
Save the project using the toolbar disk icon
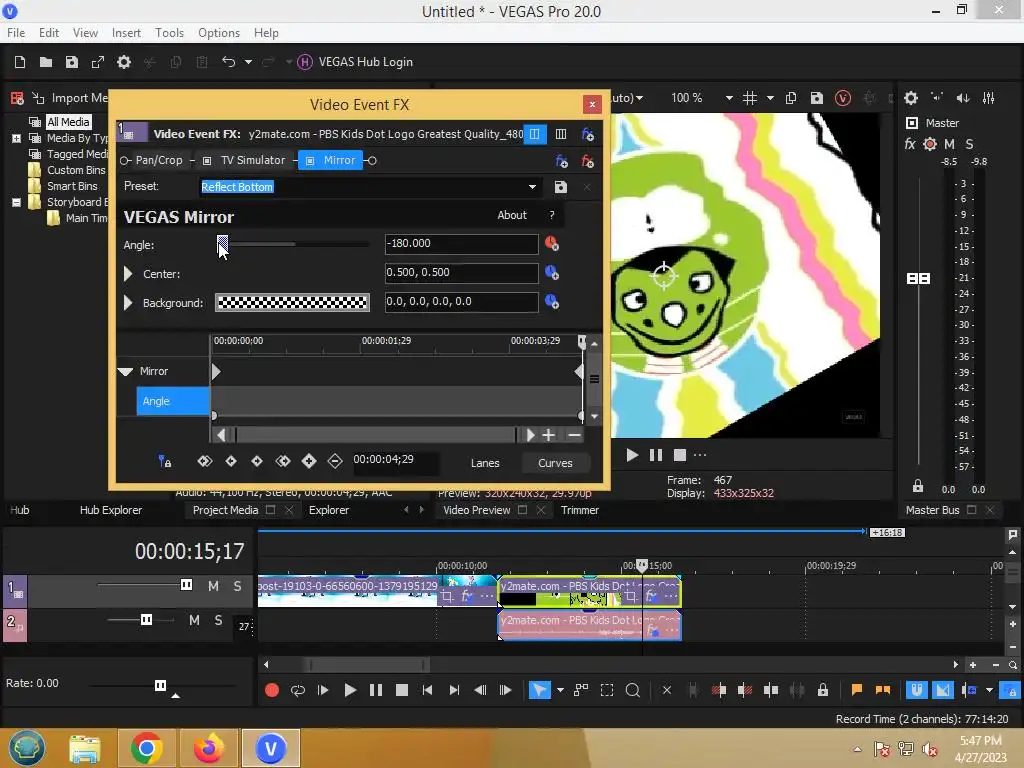tap(72, 62)
